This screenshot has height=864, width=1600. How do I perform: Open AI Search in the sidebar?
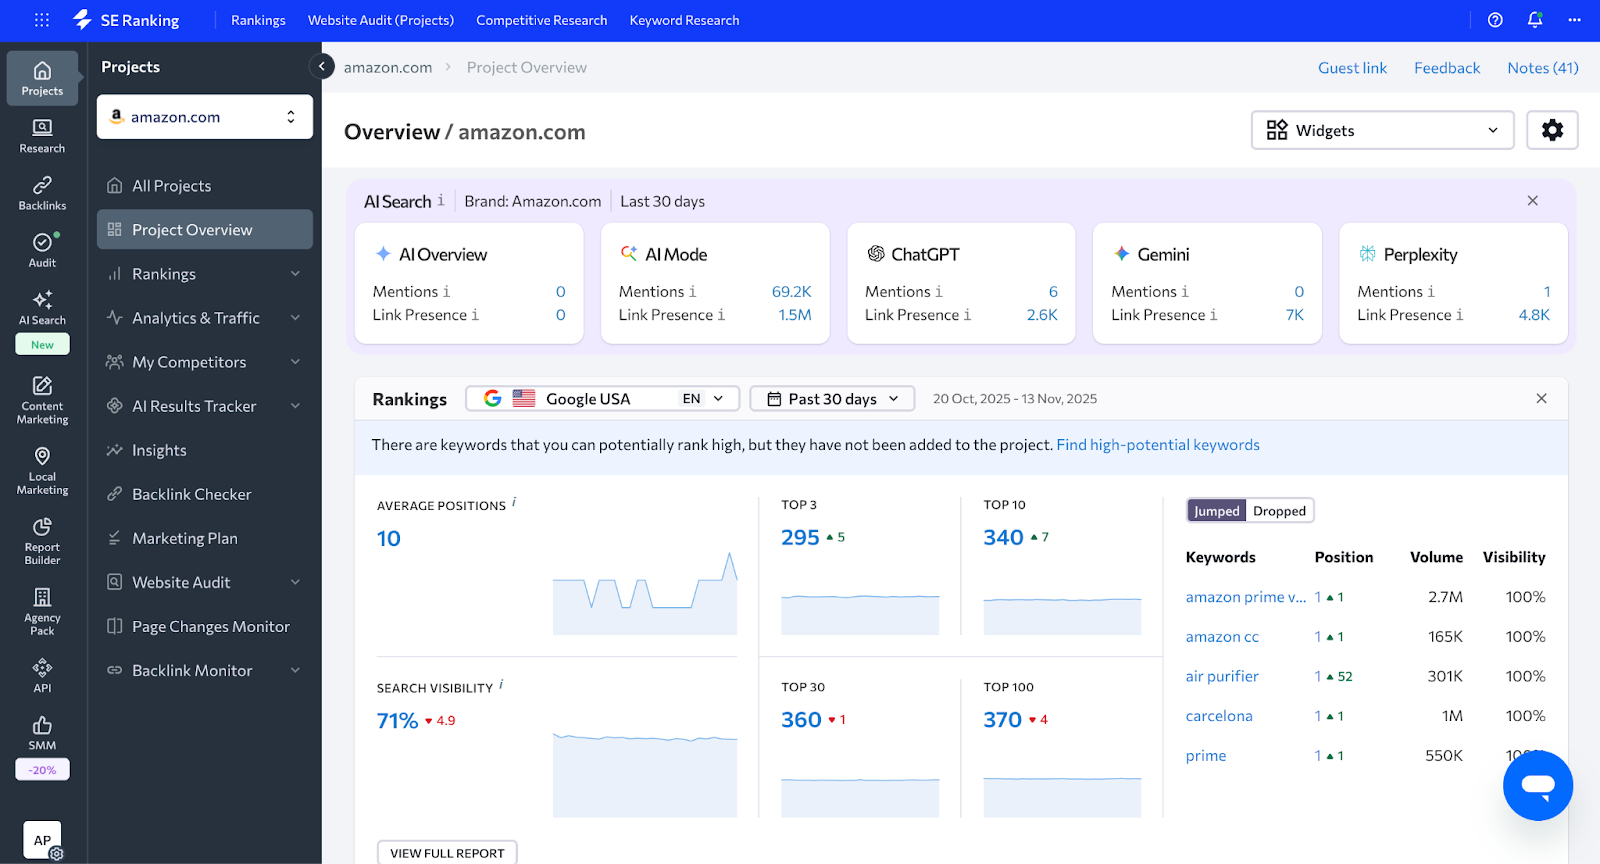[42, 308]
